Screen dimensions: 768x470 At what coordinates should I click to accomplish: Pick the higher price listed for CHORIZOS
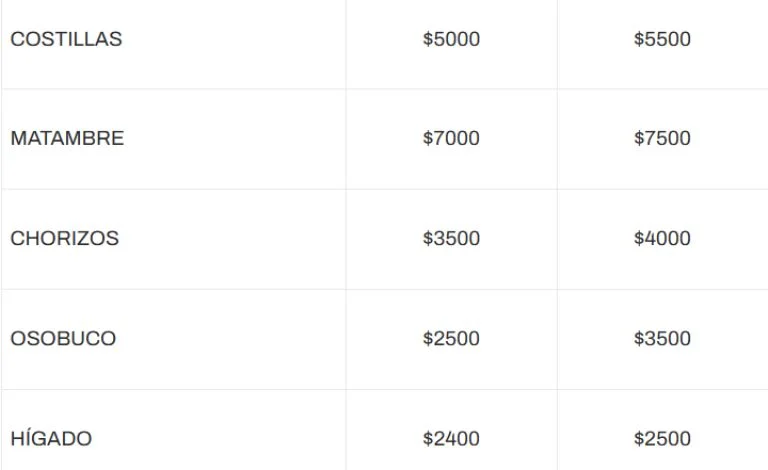coord(662,238)
